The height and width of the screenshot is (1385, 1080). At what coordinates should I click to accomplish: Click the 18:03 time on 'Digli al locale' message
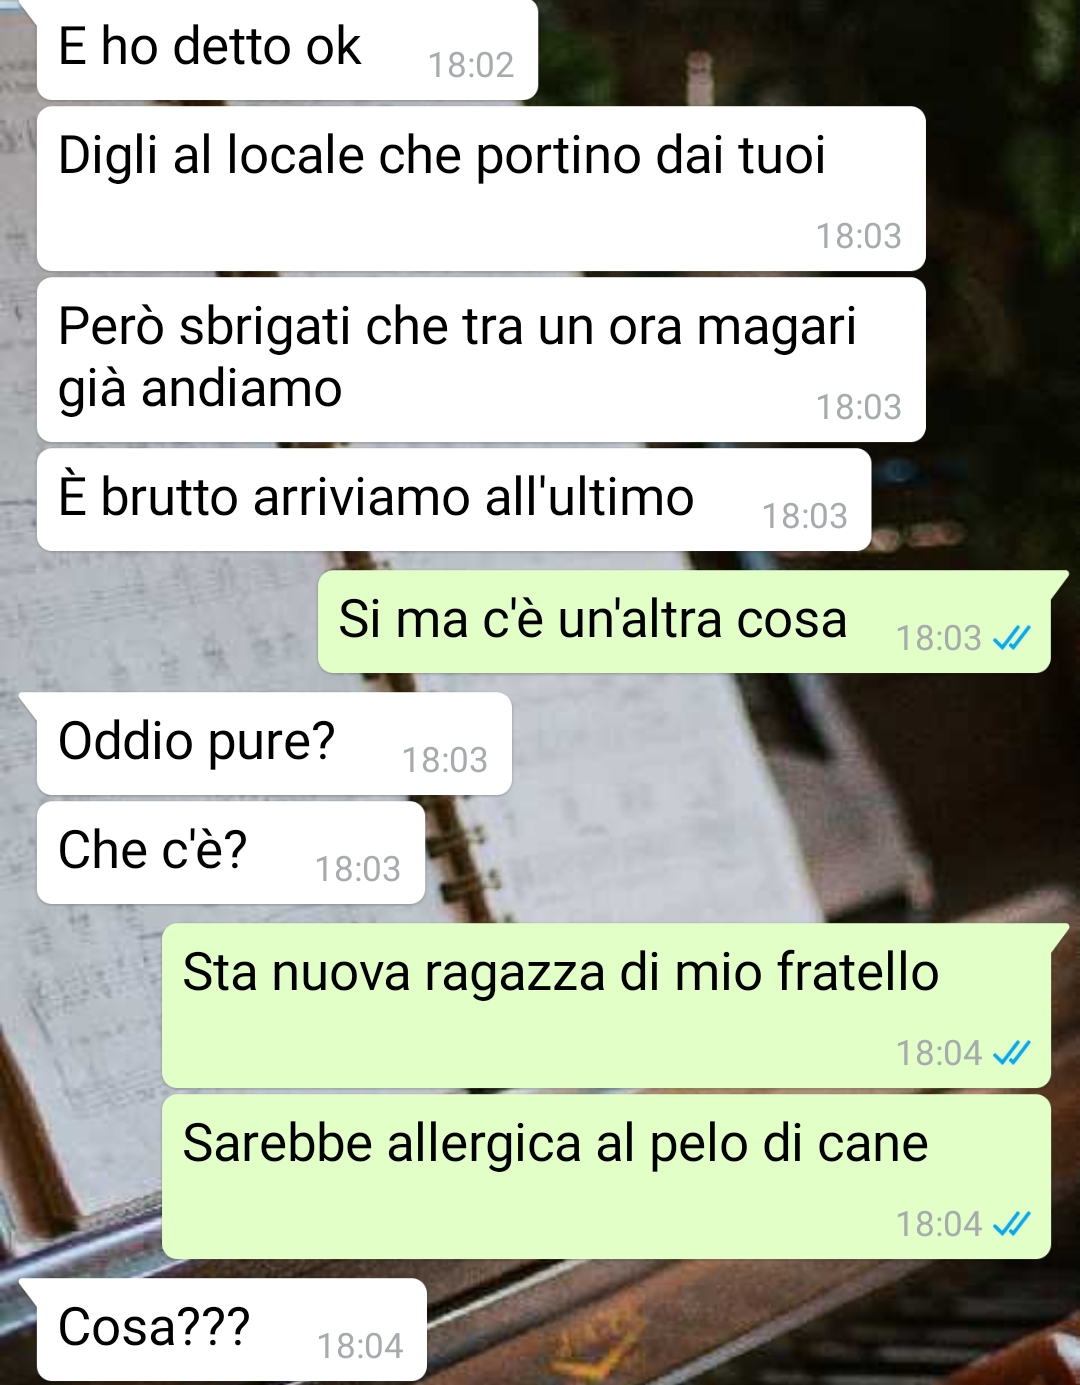(x=859, y=236)
